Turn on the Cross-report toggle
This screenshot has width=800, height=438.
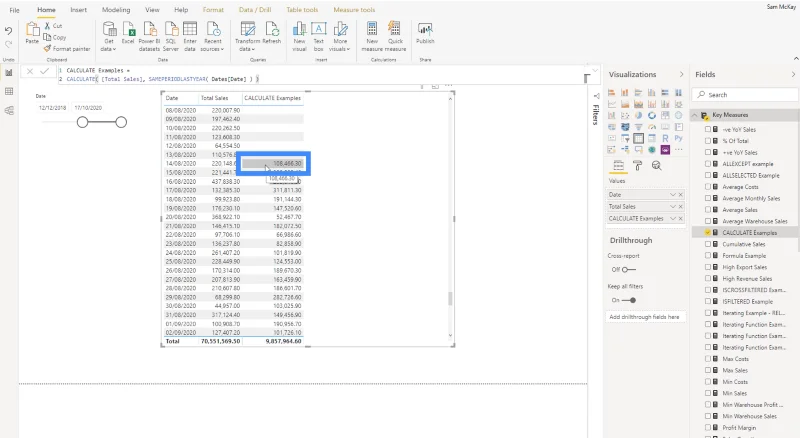pos(629,270)
